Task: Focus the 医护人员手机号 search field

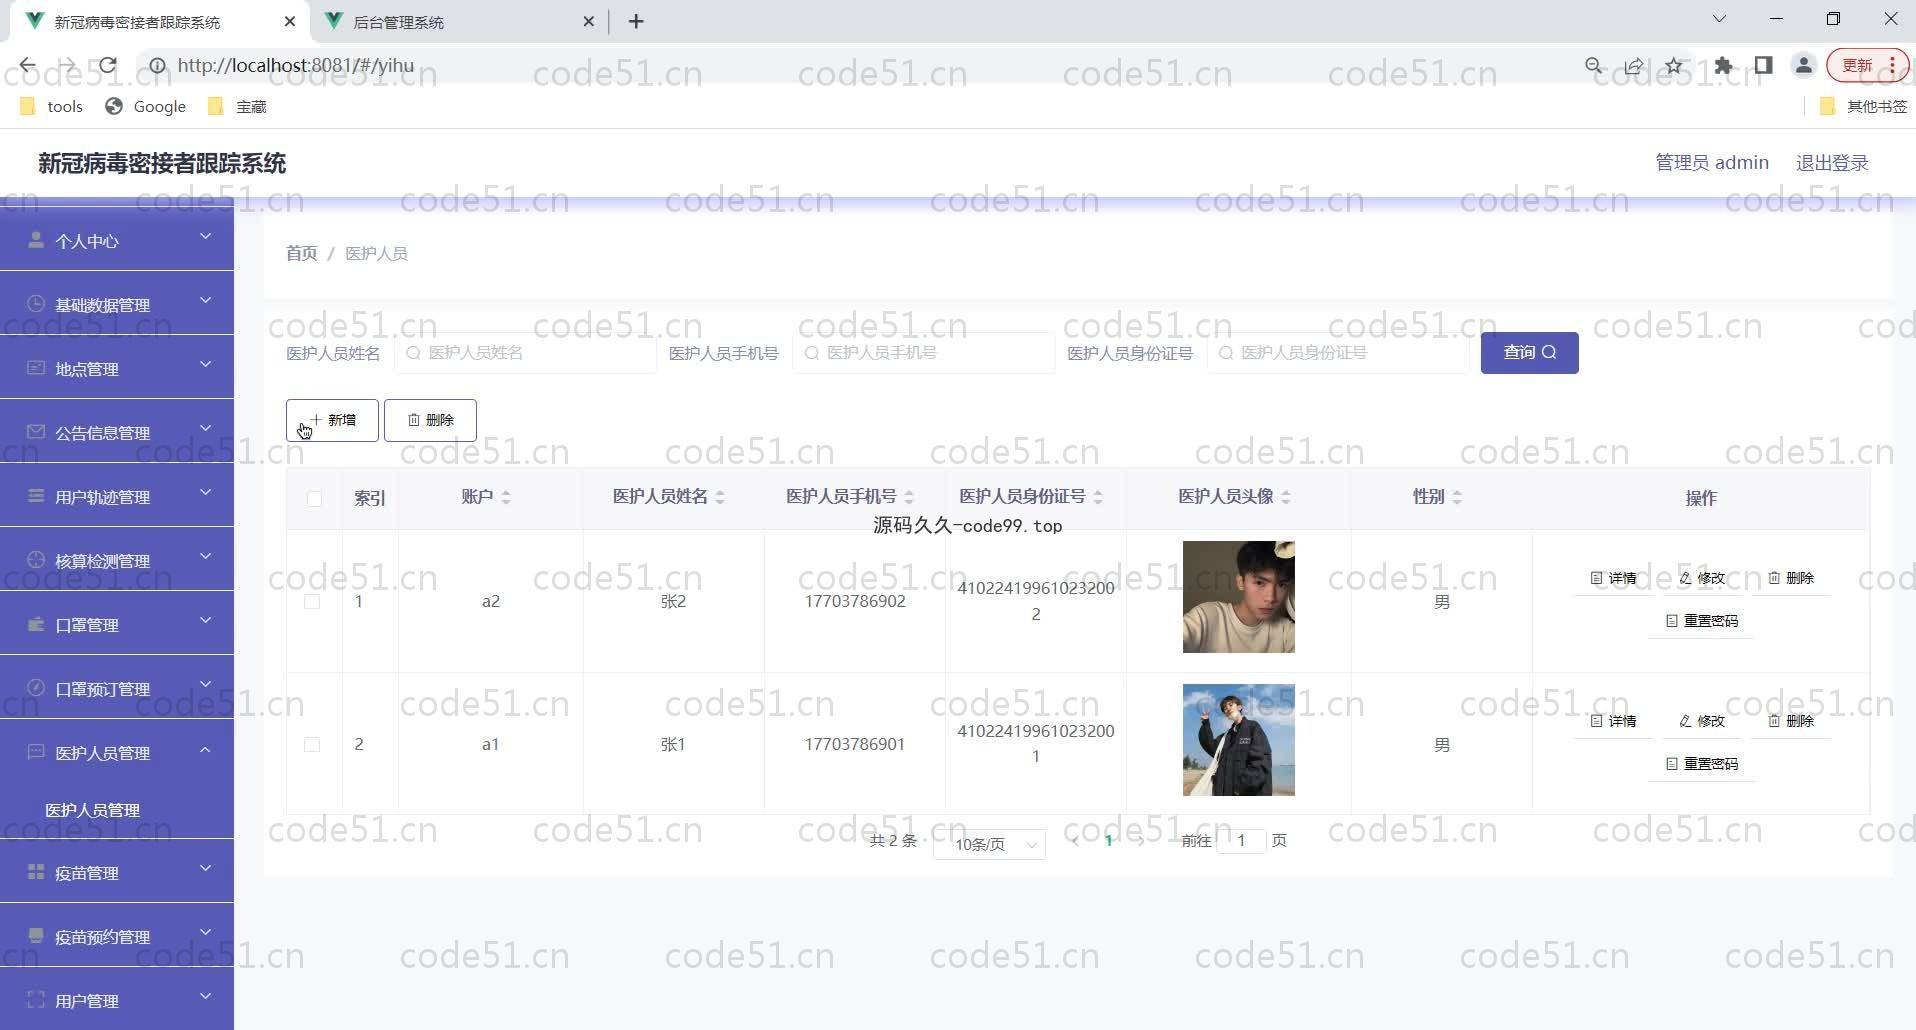Action: (924, 353)
